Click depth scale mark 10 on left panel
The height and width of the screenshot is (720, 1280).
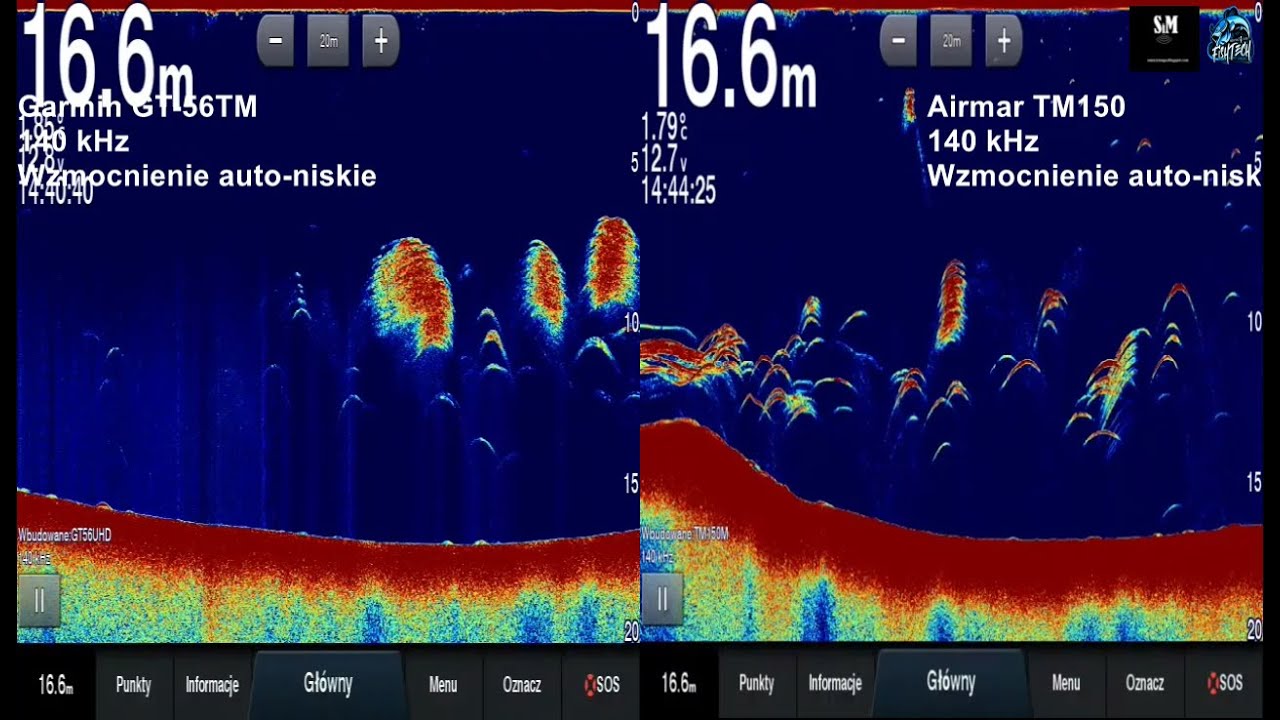pos(631,322)
